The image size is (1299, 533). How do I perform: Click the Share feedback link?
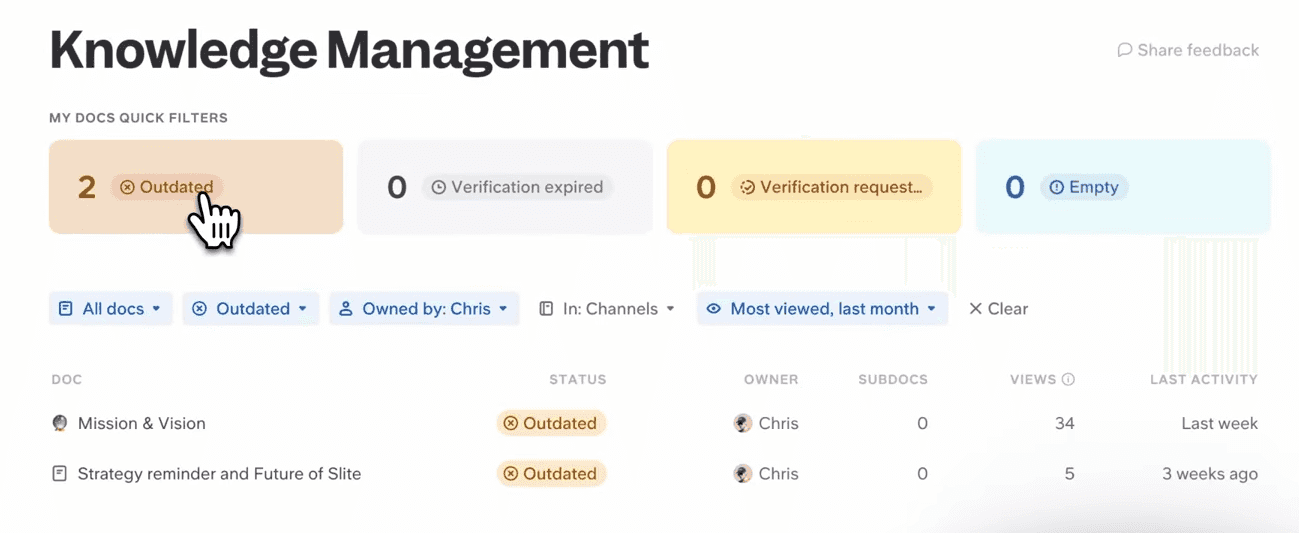pyautogui.click(x=1188, y=50)
